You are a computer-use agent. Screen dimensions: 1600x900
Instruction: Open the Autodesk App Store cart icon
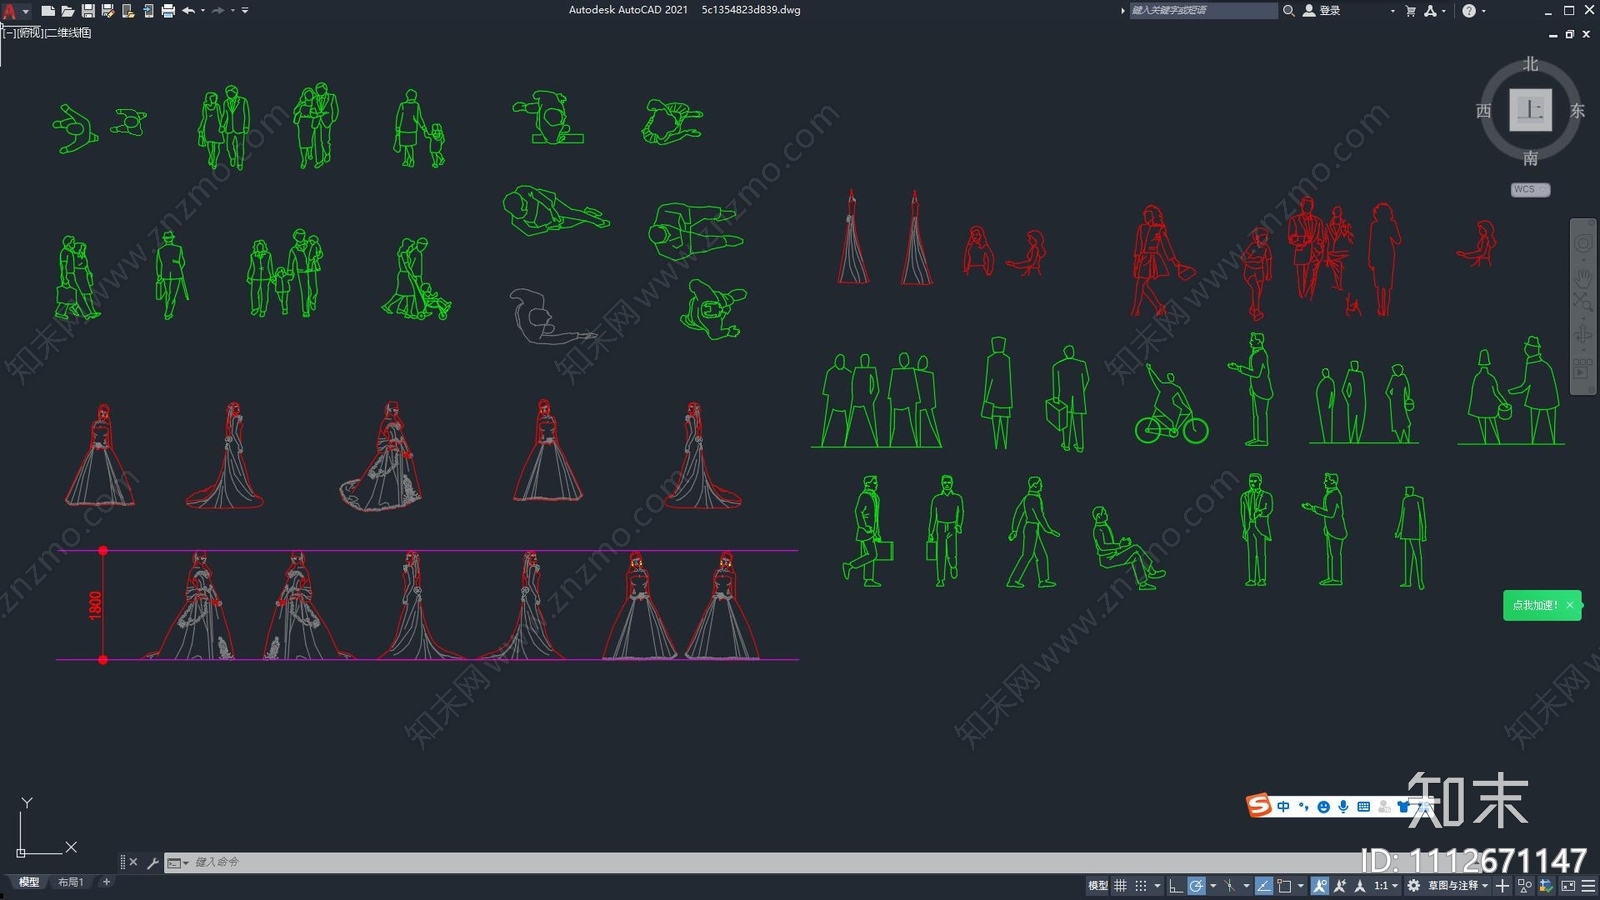(1410, 11)
